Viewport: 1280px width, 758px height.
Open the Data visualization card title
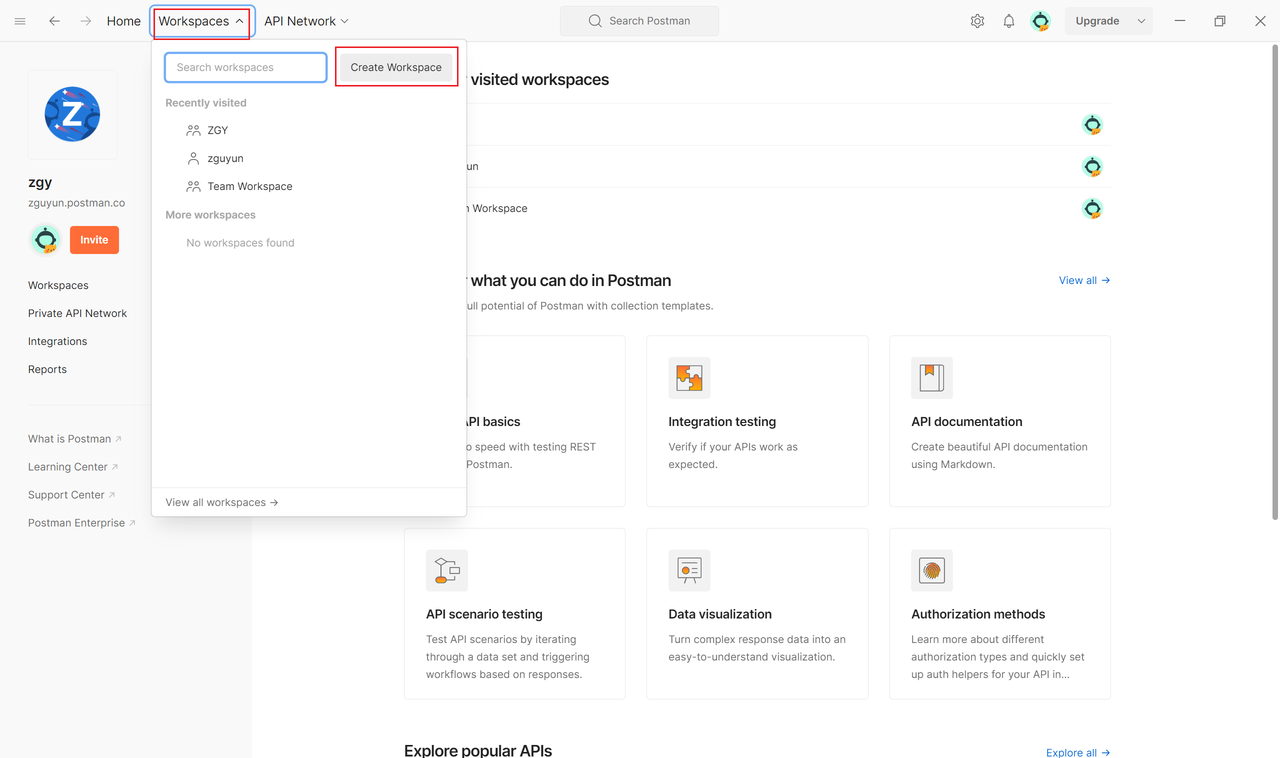click(x=720, y=614)
